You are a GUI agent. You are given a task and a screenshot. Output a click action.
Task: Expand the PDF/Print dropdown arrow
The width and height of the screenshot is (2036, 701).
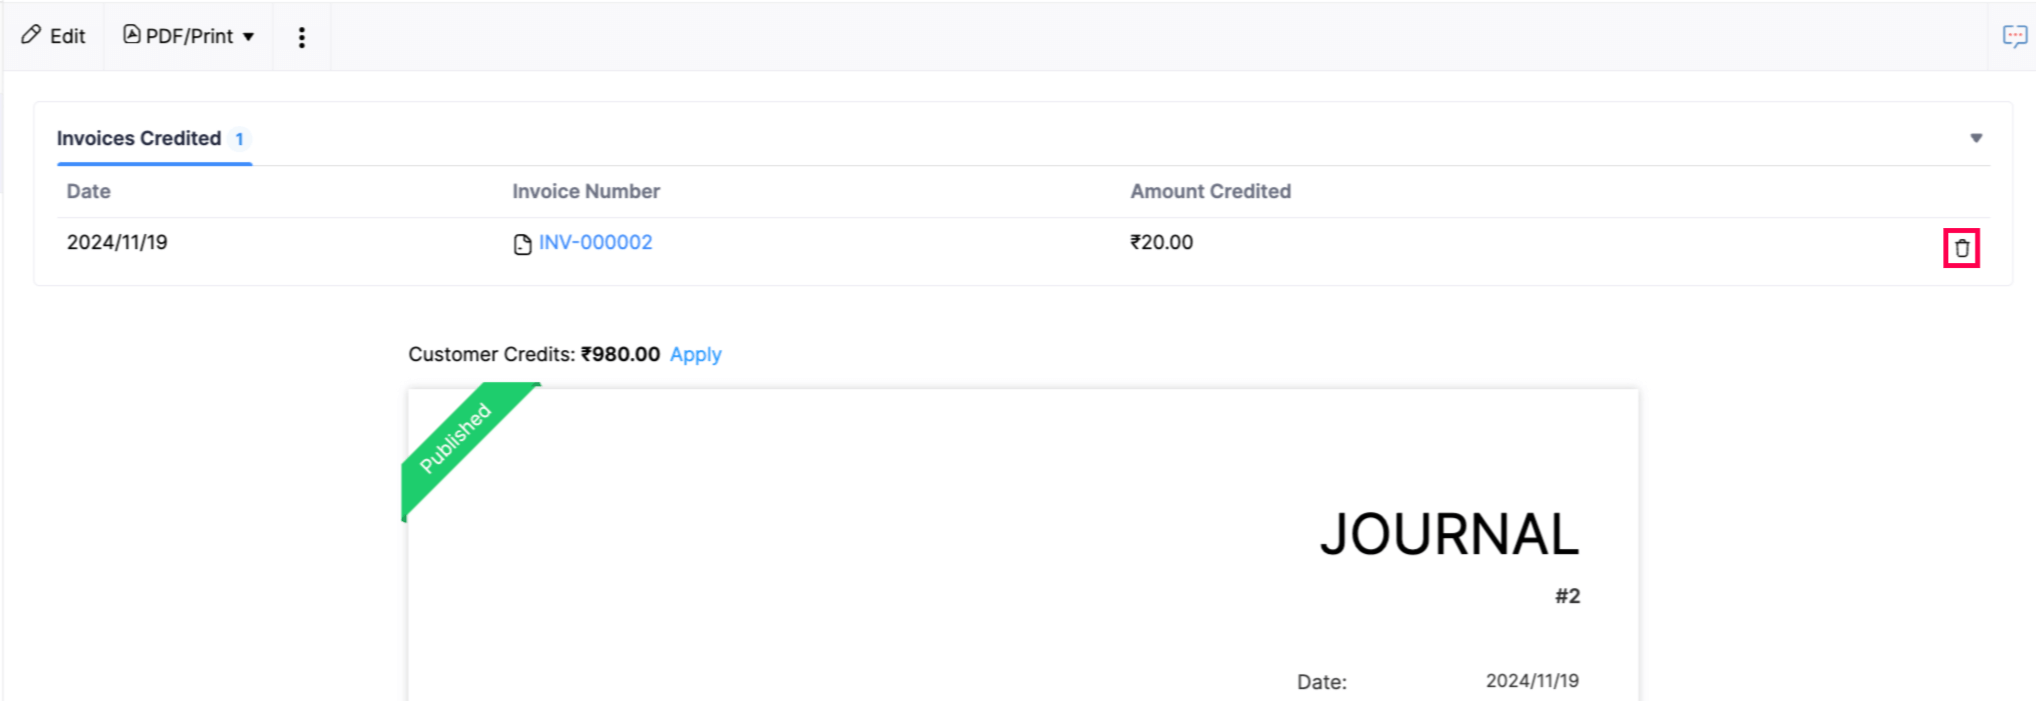249,37
